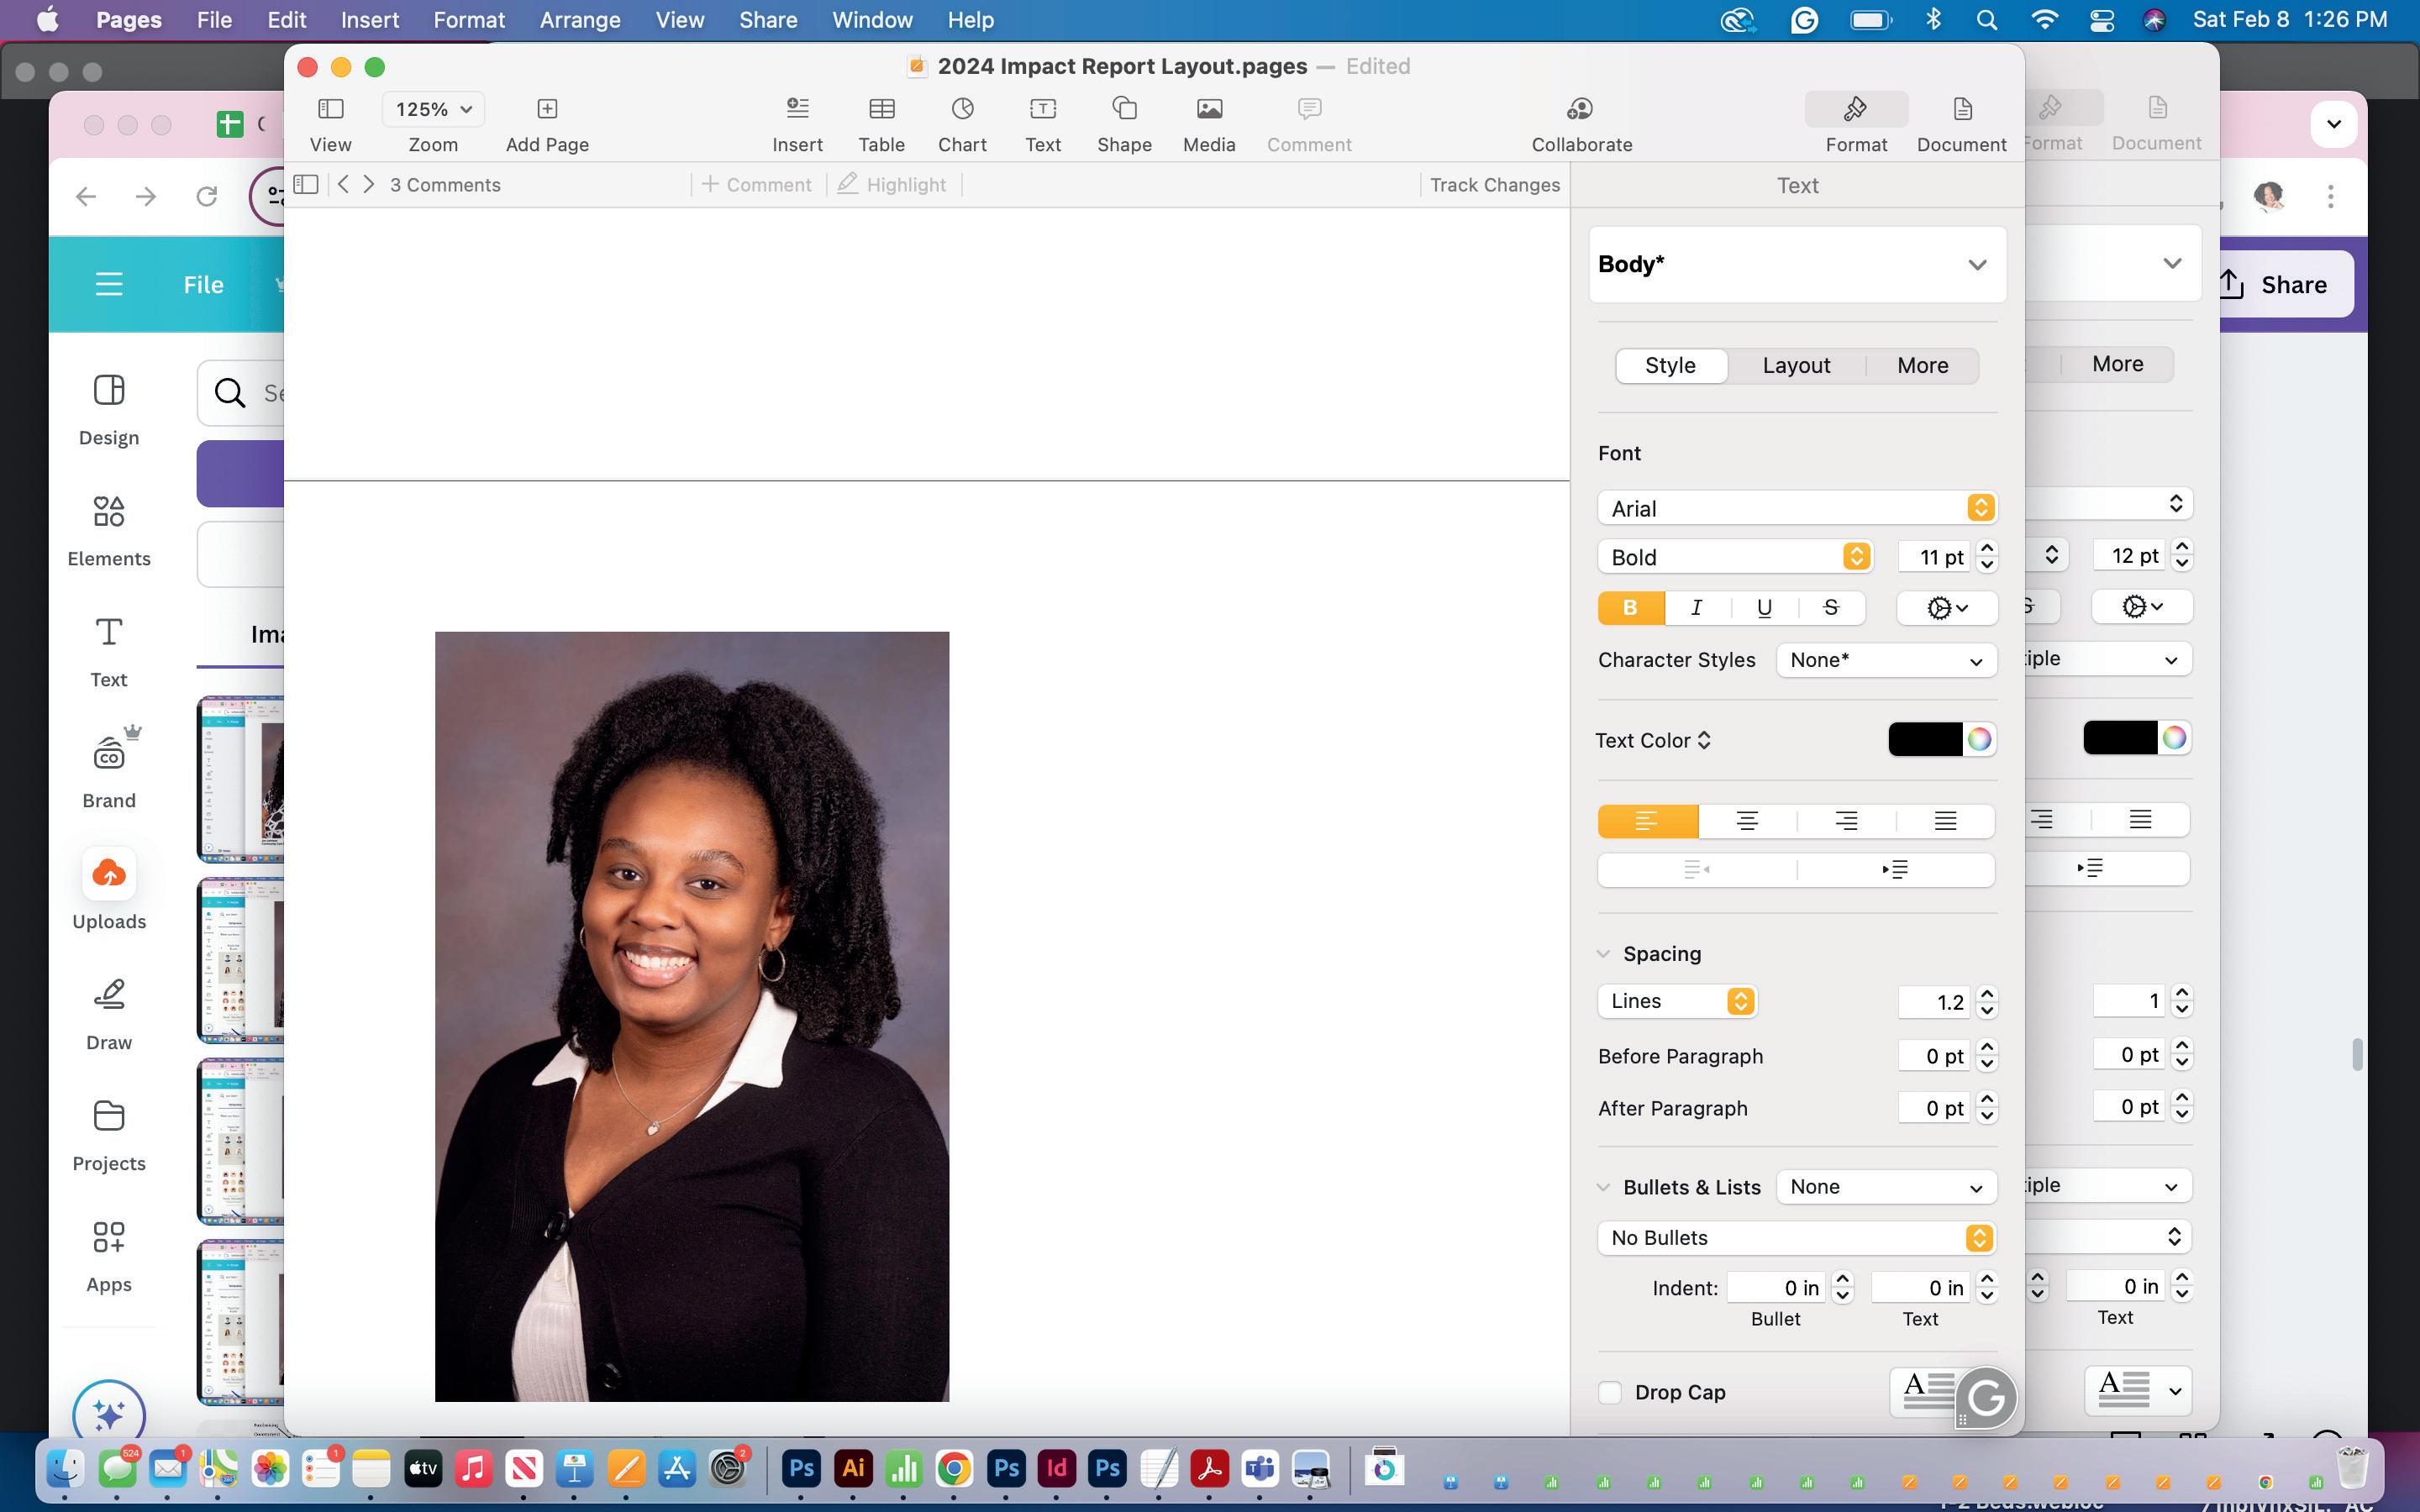Click the Collaborate icon
This screenshot has width=2420, height=1512.
pyautogui.click(x=1580, y=109)
